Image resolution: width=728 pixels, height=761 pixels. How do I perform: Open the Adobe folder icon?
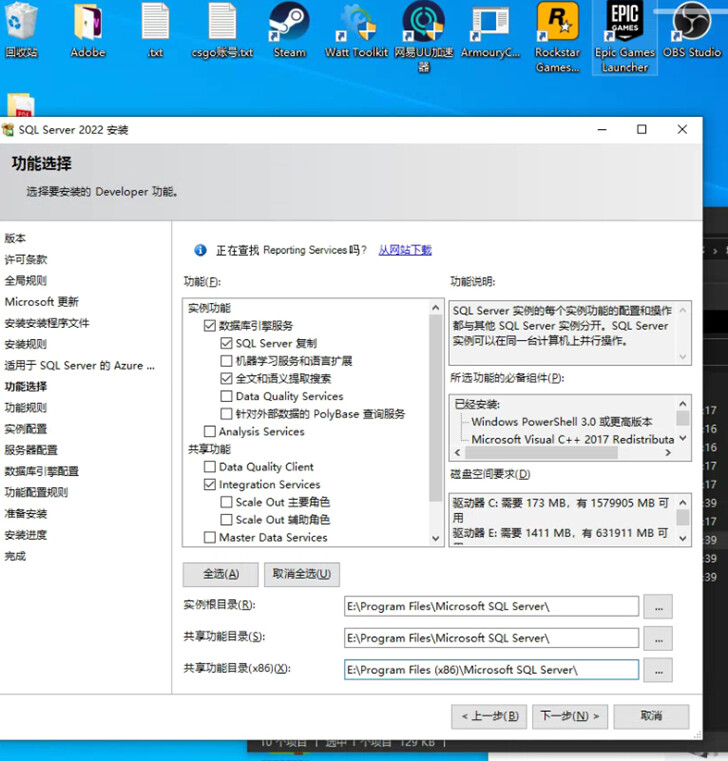[x=88, y=30]
